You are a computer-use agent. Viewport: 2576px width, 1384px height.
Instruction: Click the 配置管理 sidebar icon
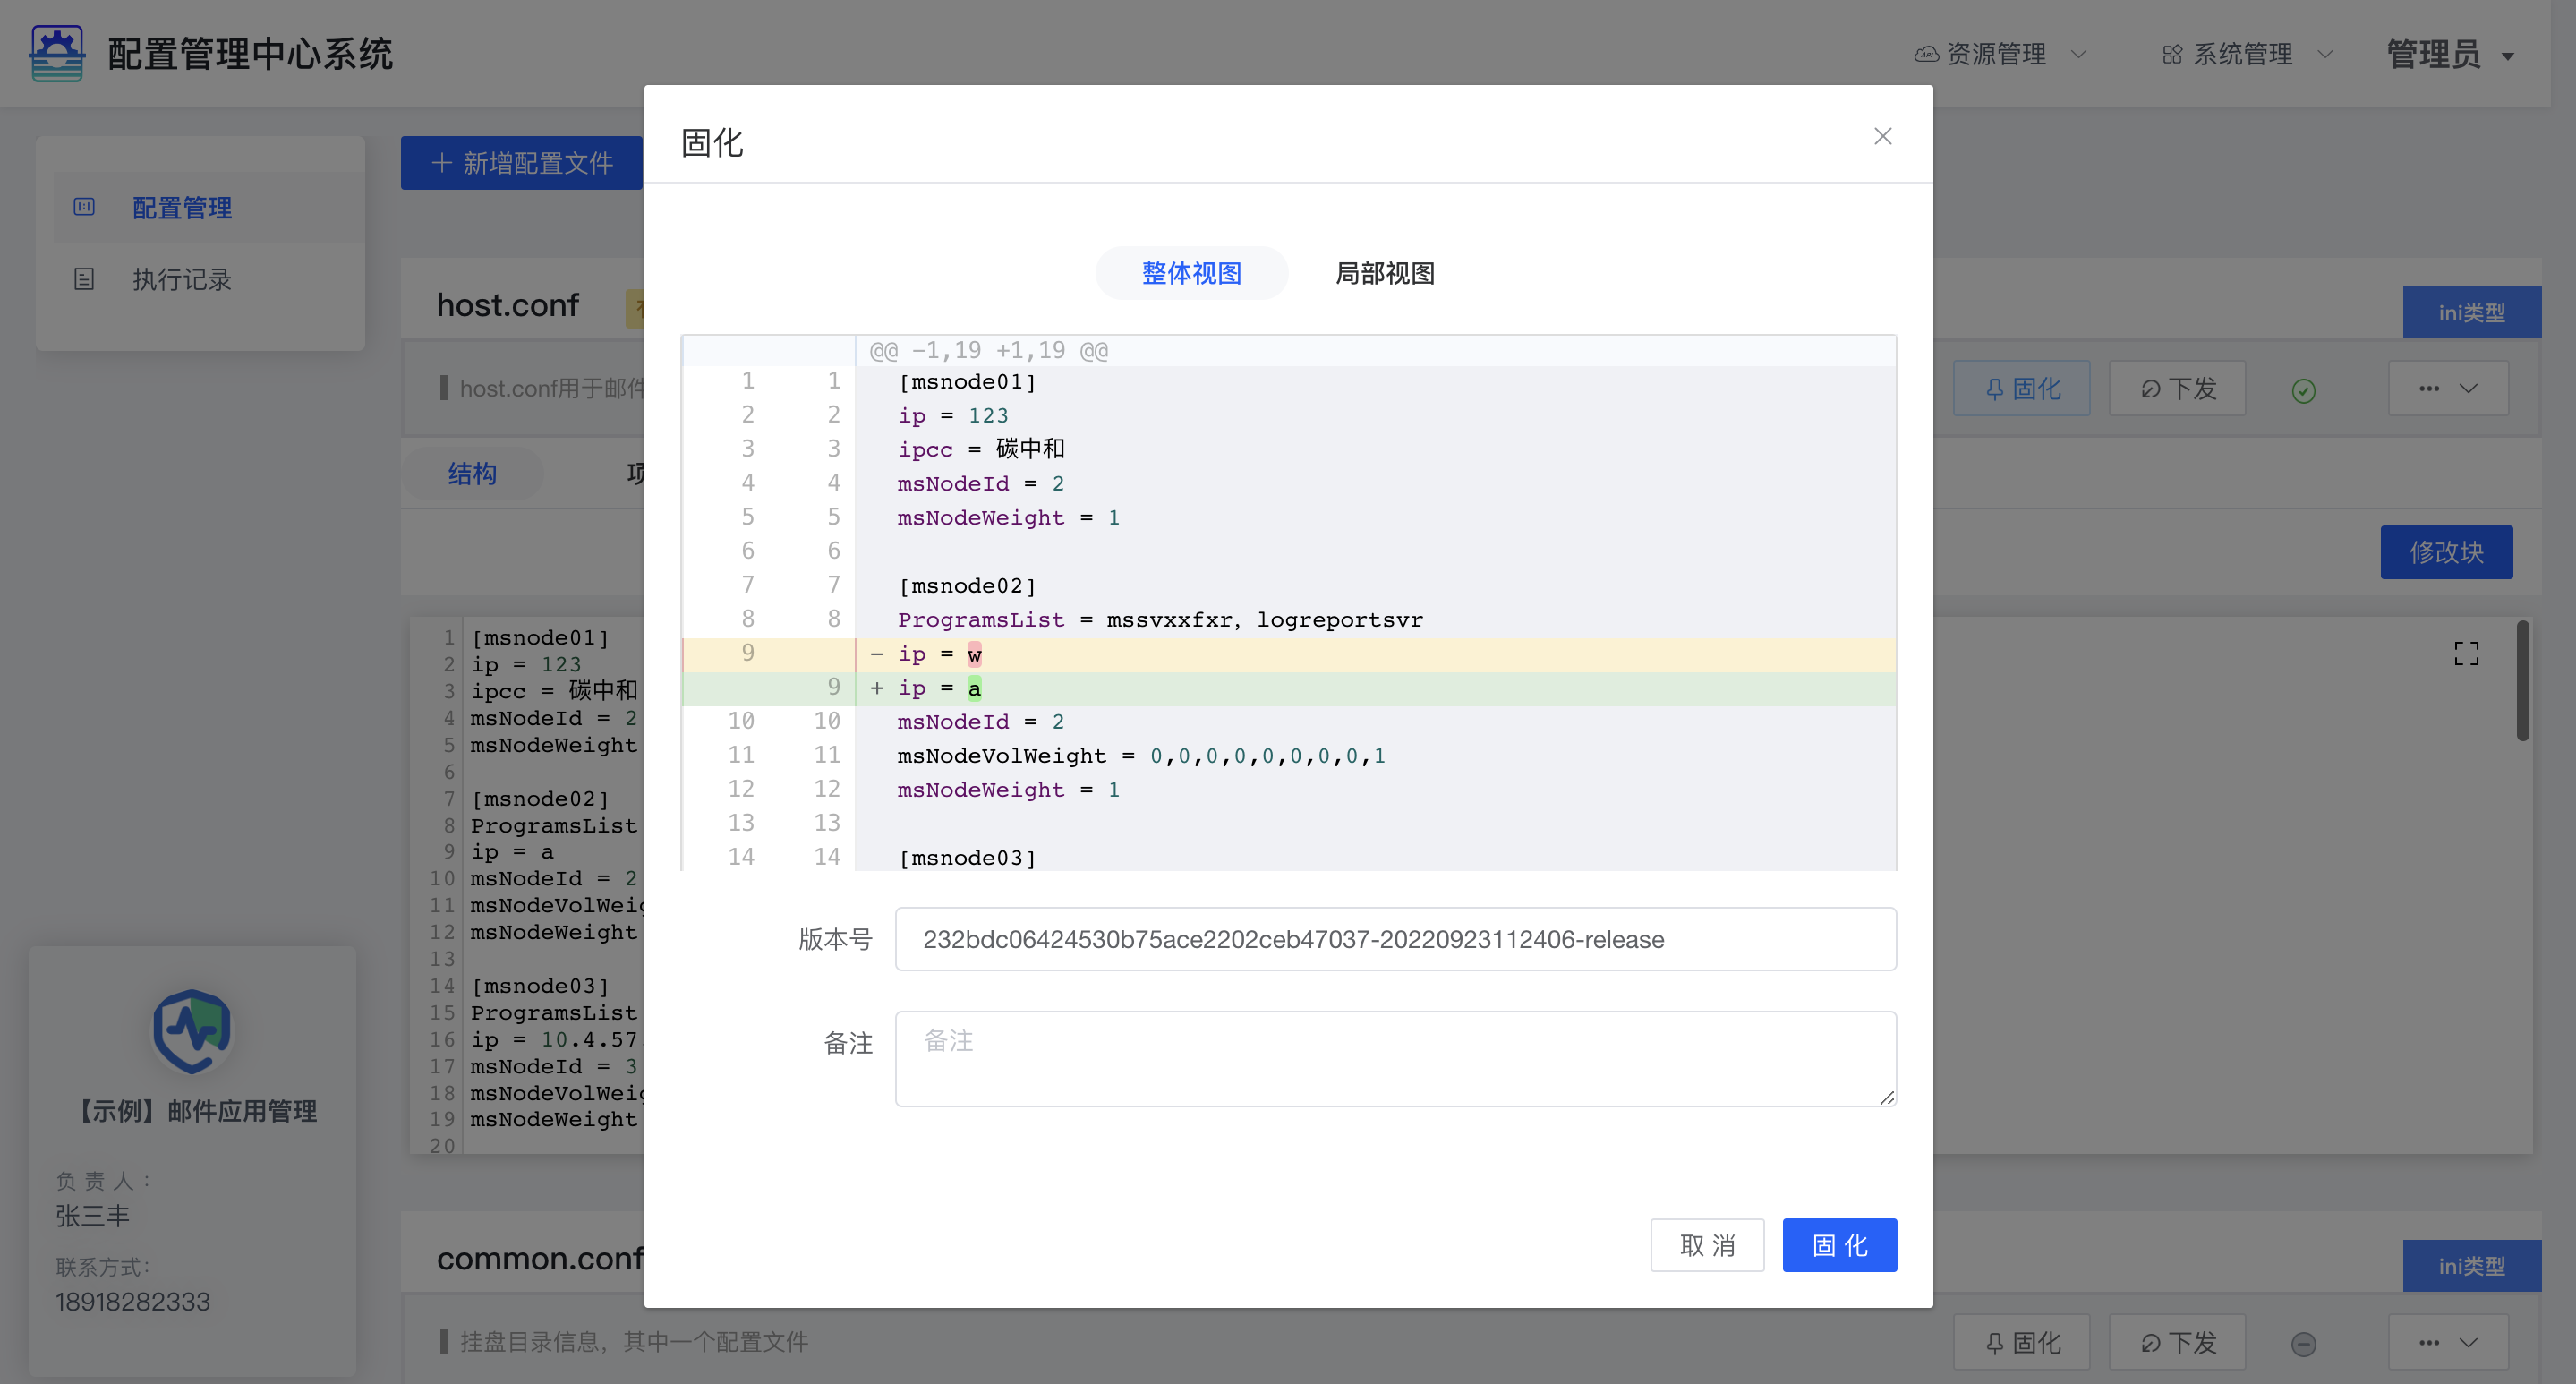coord(84,207)
